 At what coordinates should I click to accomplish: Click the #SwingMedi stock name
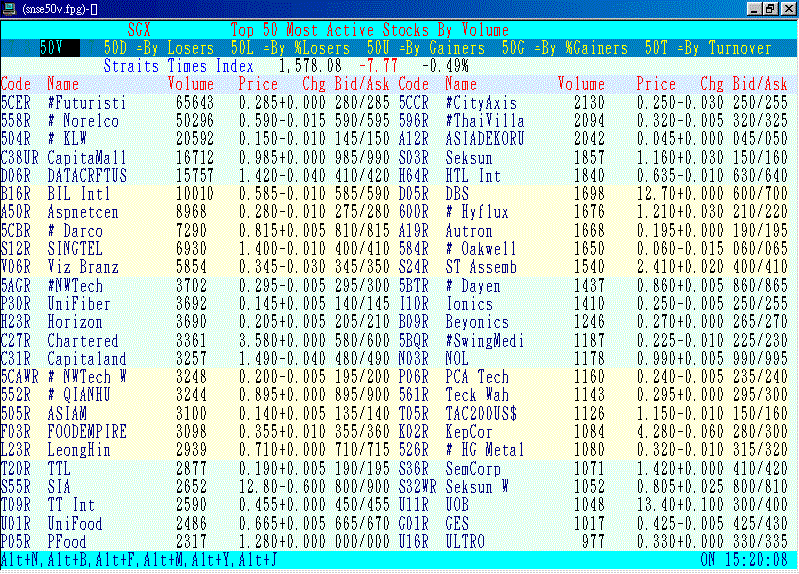pos(485,341)
